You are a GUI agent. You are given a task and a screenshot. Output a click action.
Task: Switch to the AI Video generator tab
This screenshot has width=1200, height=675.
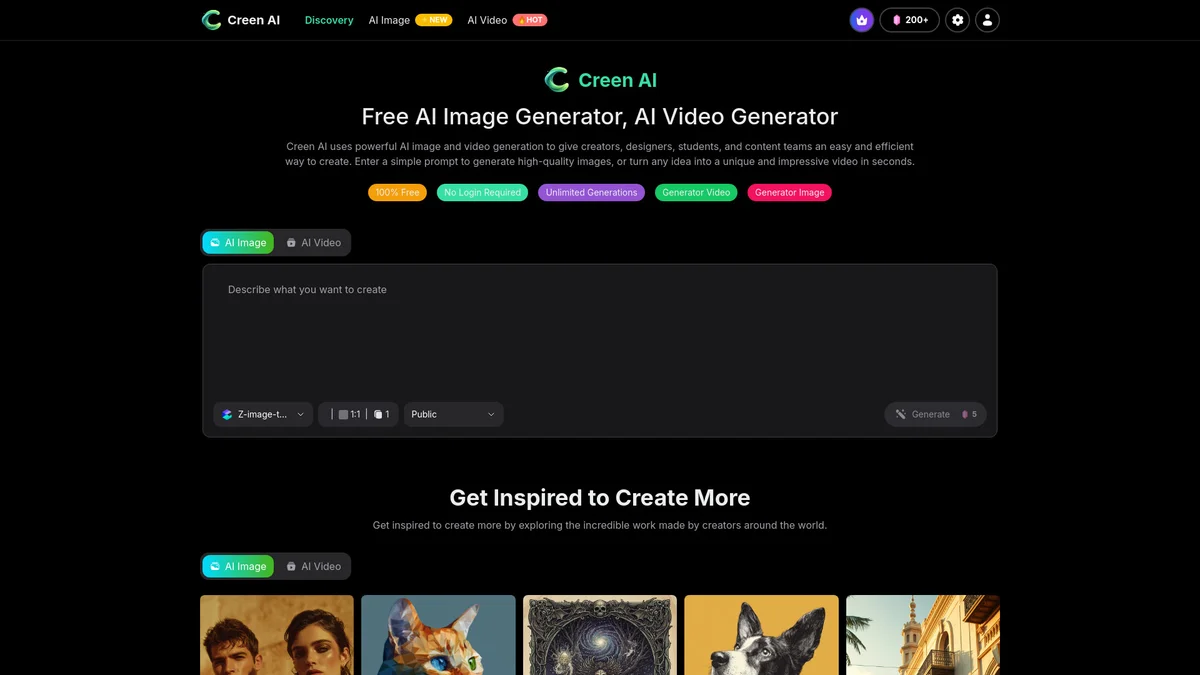313,242
